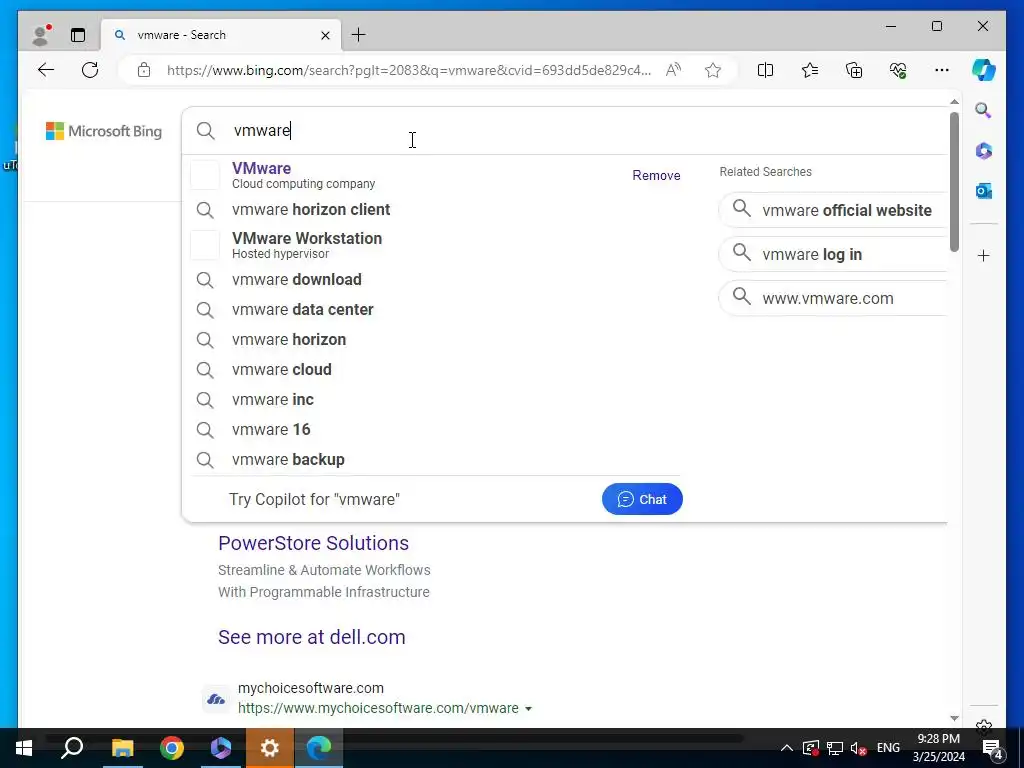Open network status tray icon
Viewport: 1024px width, 768px height.
[835, 748]
